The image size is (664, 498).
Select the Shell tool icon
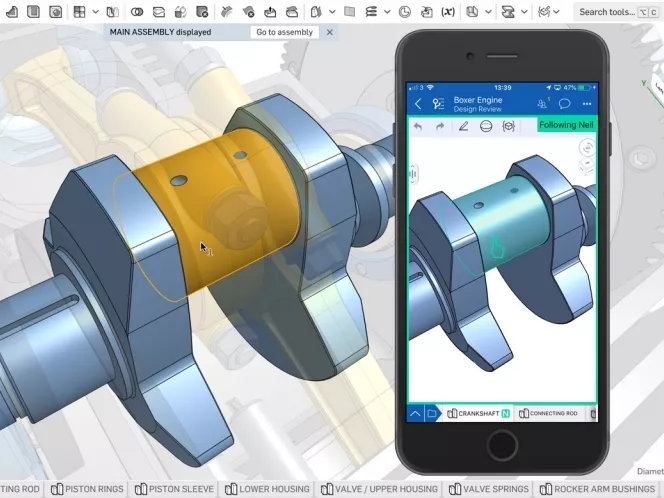click(x=33, y=12)
